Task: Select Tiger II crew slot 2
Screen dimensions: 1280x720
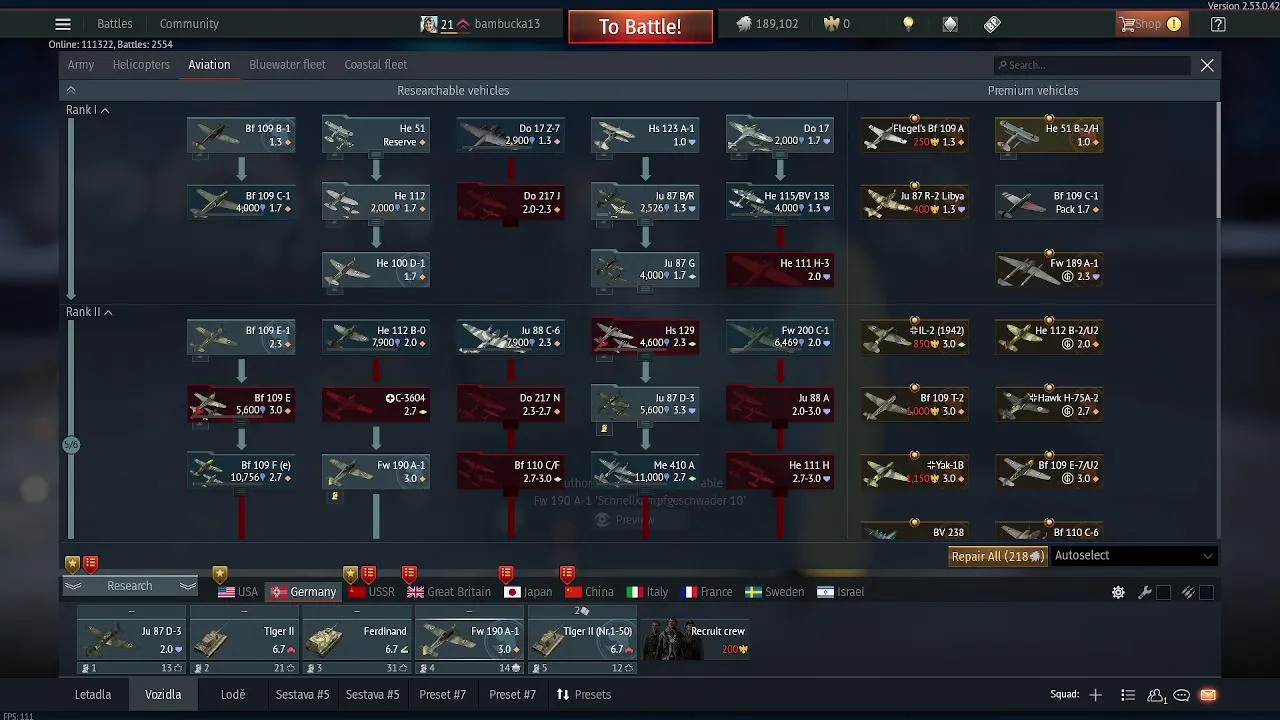Action: pyautogui.click(x=244, y=640)
